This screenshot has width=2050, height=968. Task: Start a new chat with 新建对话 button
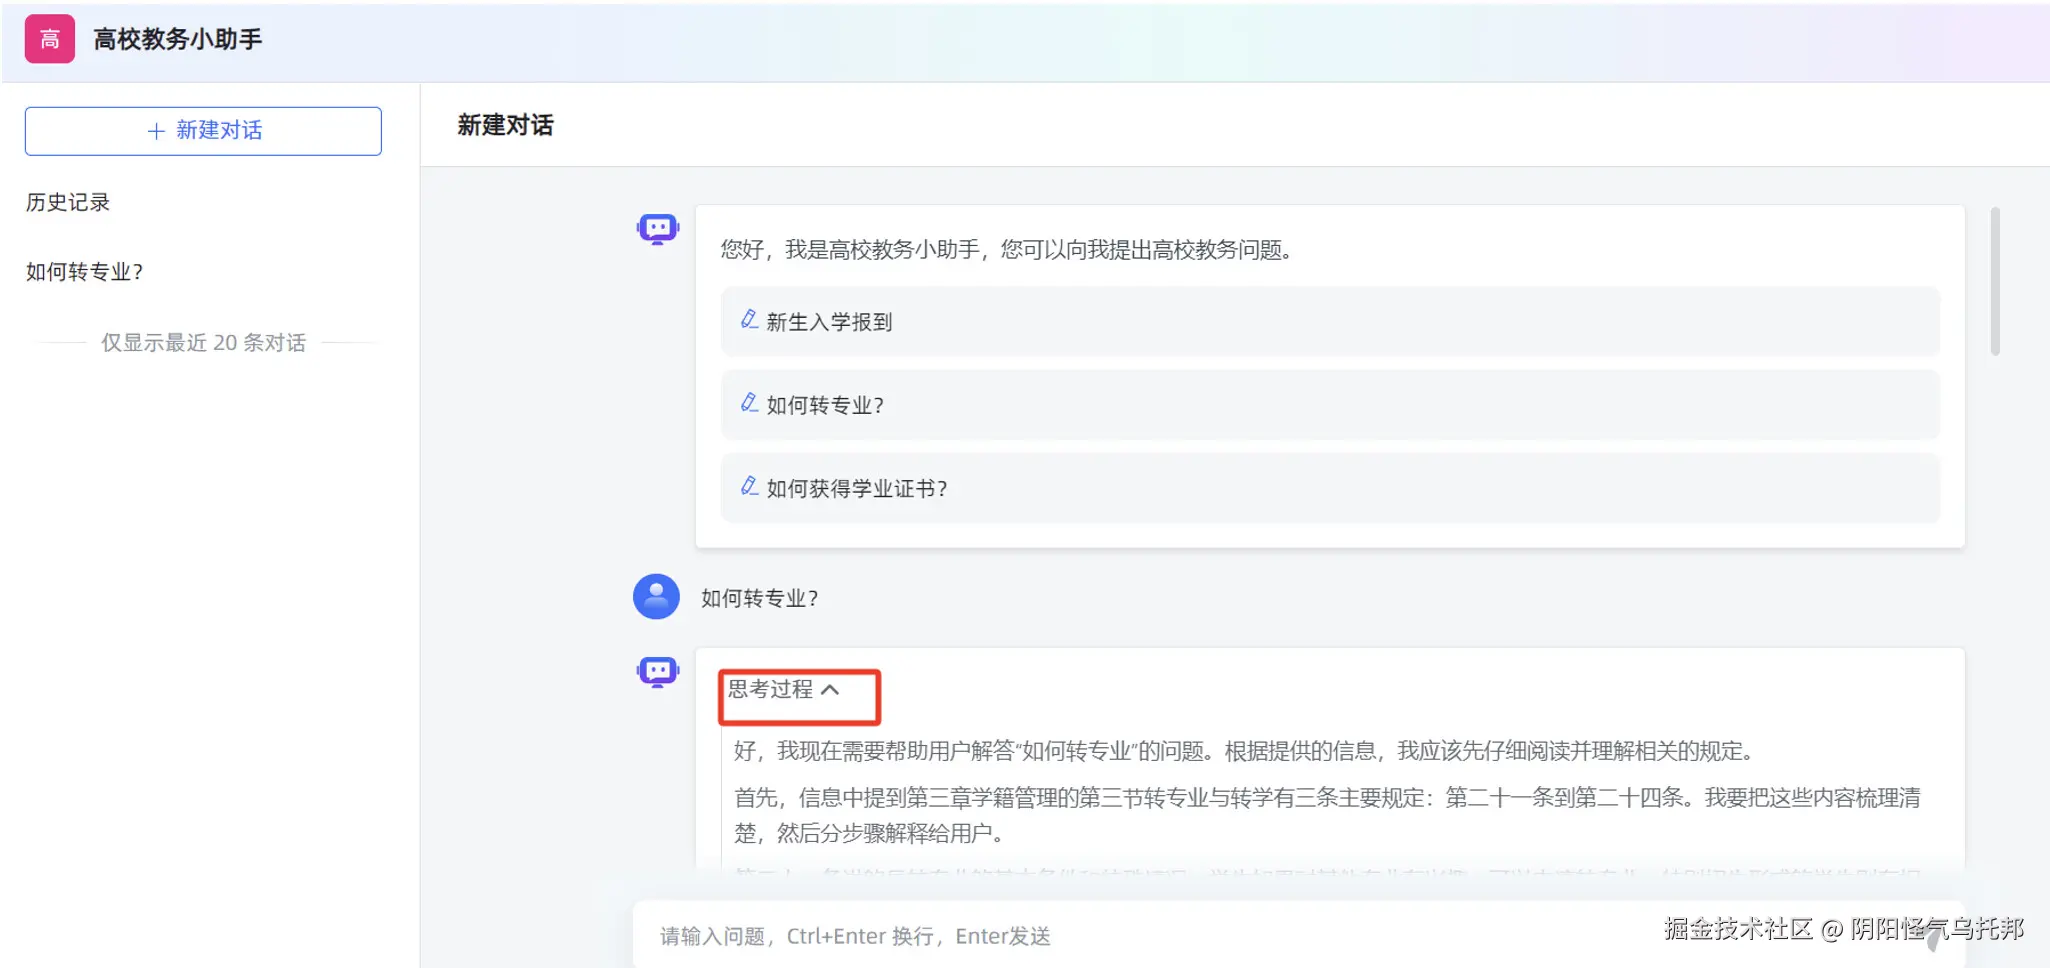click(x=203, y=131)
